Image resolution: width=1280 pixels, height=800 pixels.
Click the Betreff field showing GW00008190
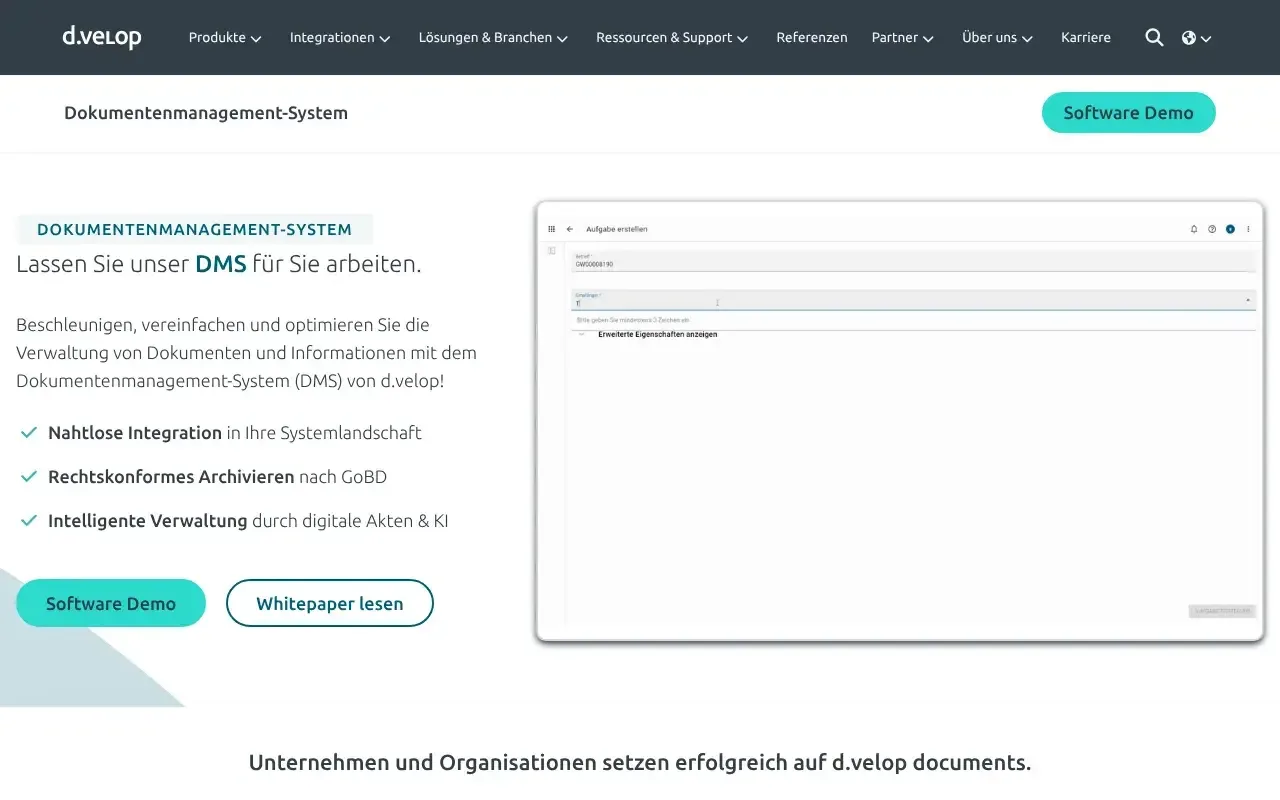pos(700,263)
